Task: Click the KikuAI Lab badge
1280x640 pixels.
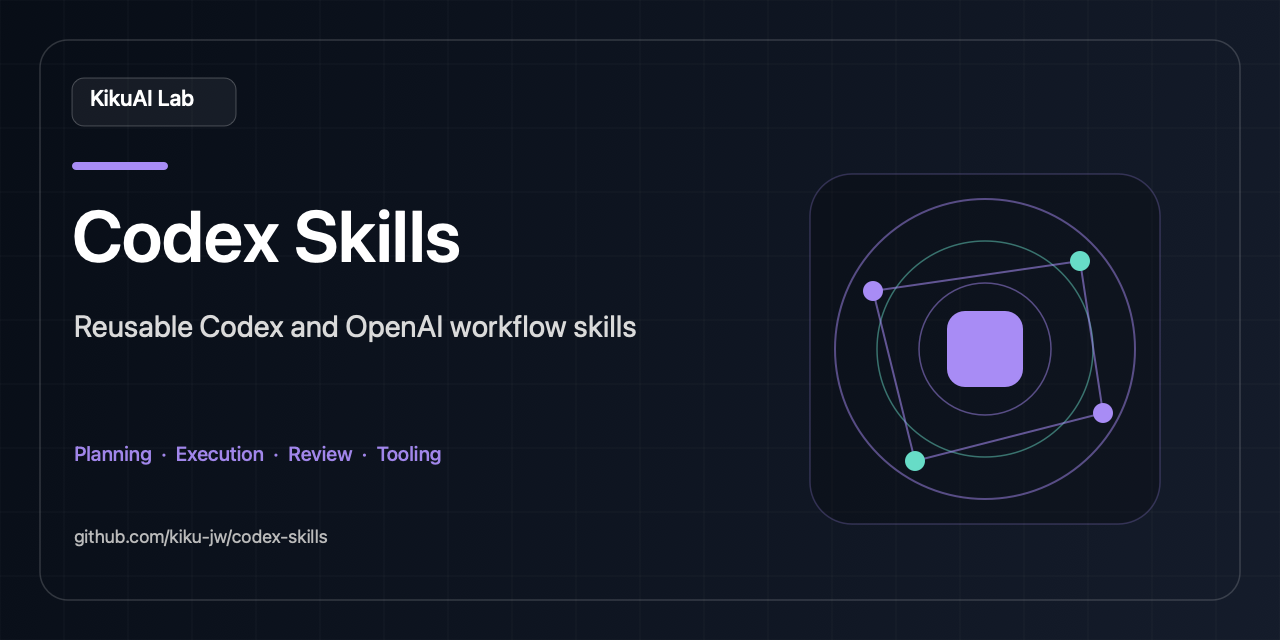Action: coord(154,102)
